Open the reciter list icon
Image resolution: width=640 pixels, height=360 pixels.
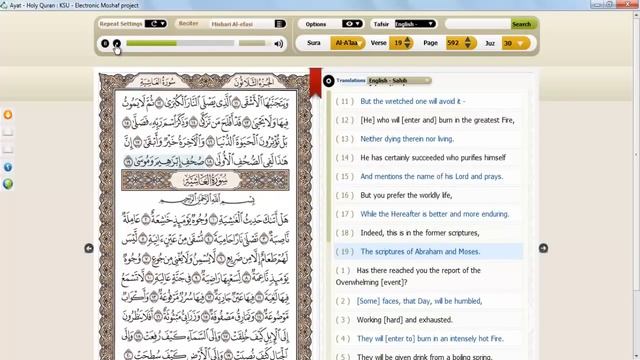(x=280, y=24)
